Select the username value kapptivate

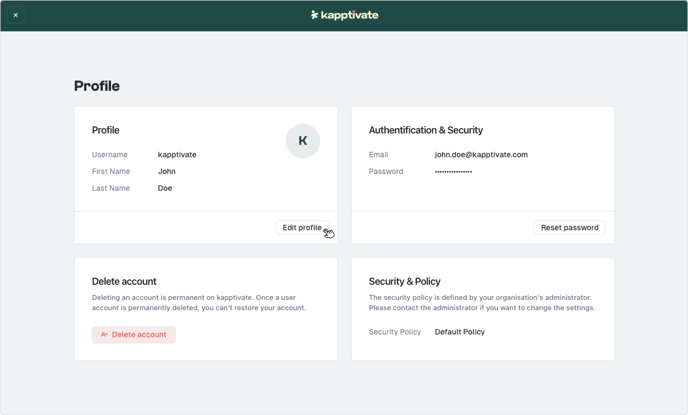tap(177, 155)
